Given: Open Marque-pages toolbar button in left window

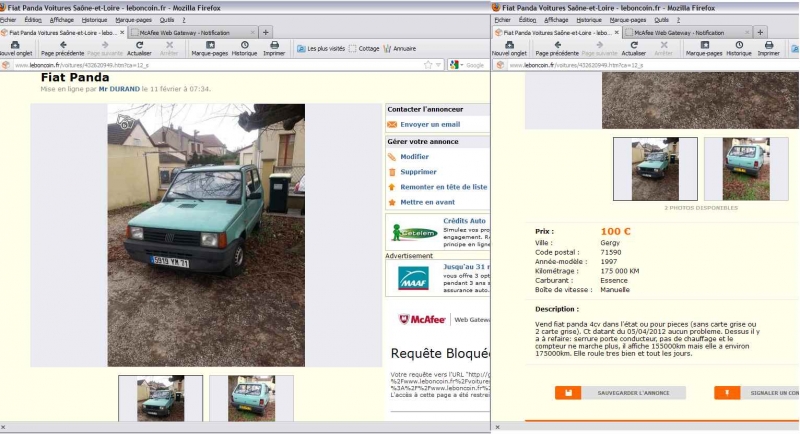Looking at the screenshot, I should point(209,48).
